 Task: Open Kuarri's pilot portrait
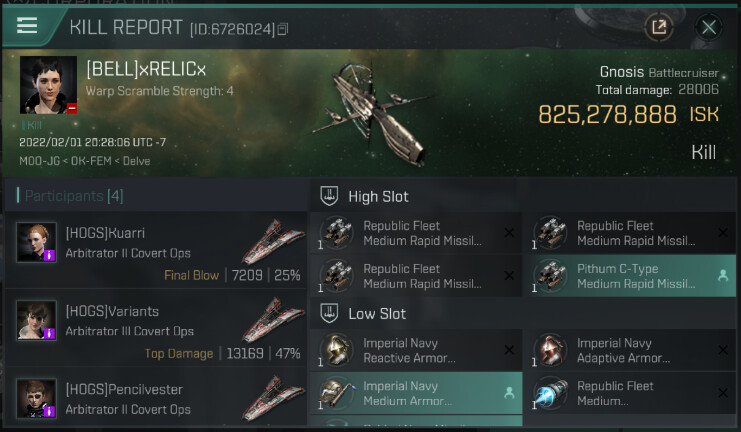pos(37,242)
